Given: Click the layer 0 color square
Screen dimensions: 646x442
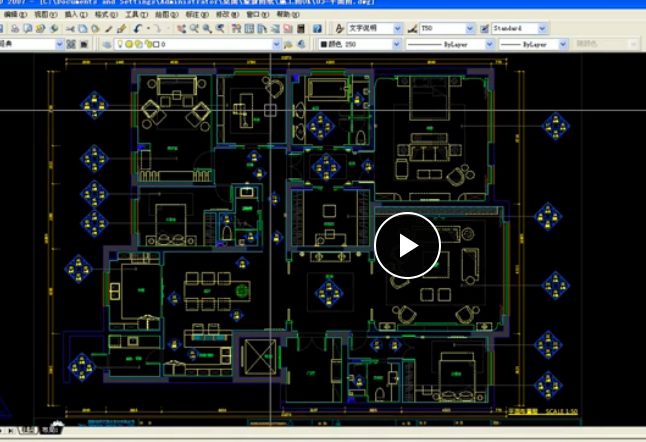Looking at the screenshot, I should pyautogui.click(x=156, y=44).
